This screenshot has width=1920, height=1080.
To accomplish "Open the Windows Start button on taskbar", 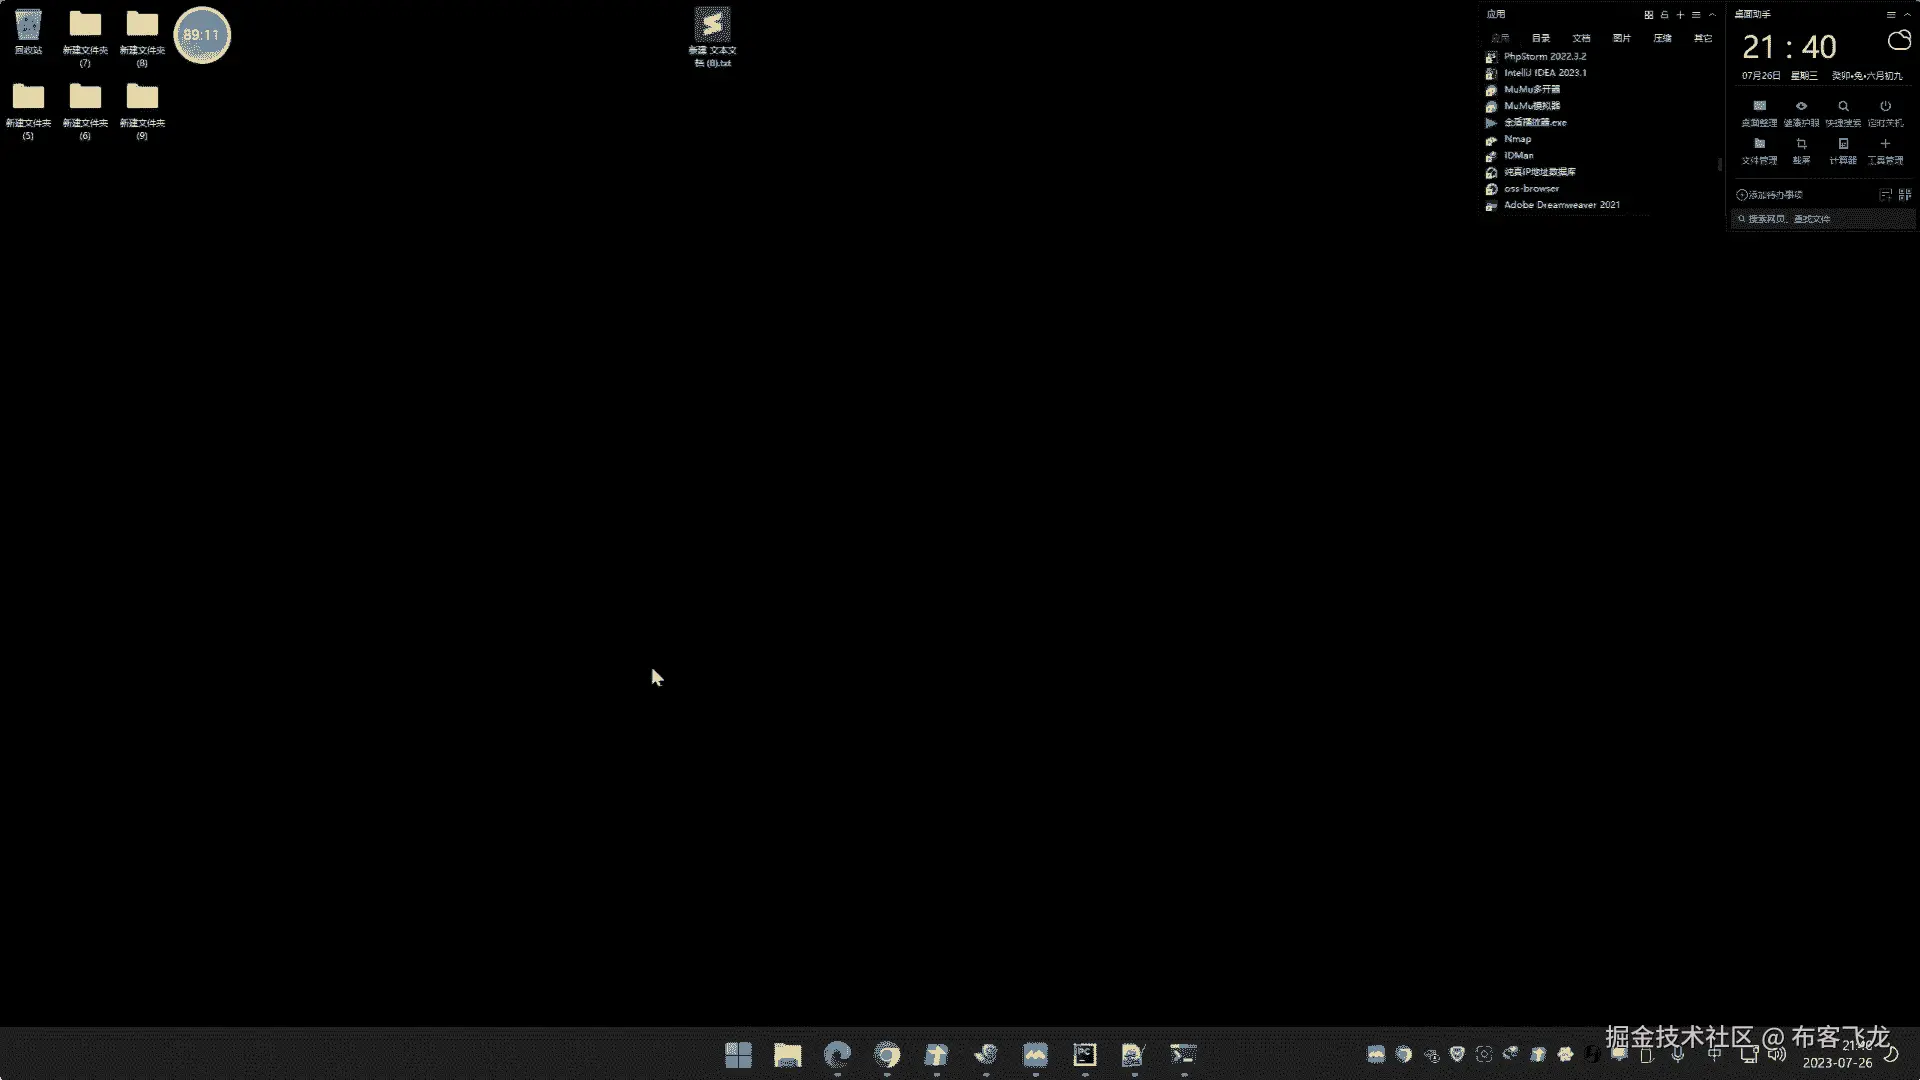I will pos(738,1055).
